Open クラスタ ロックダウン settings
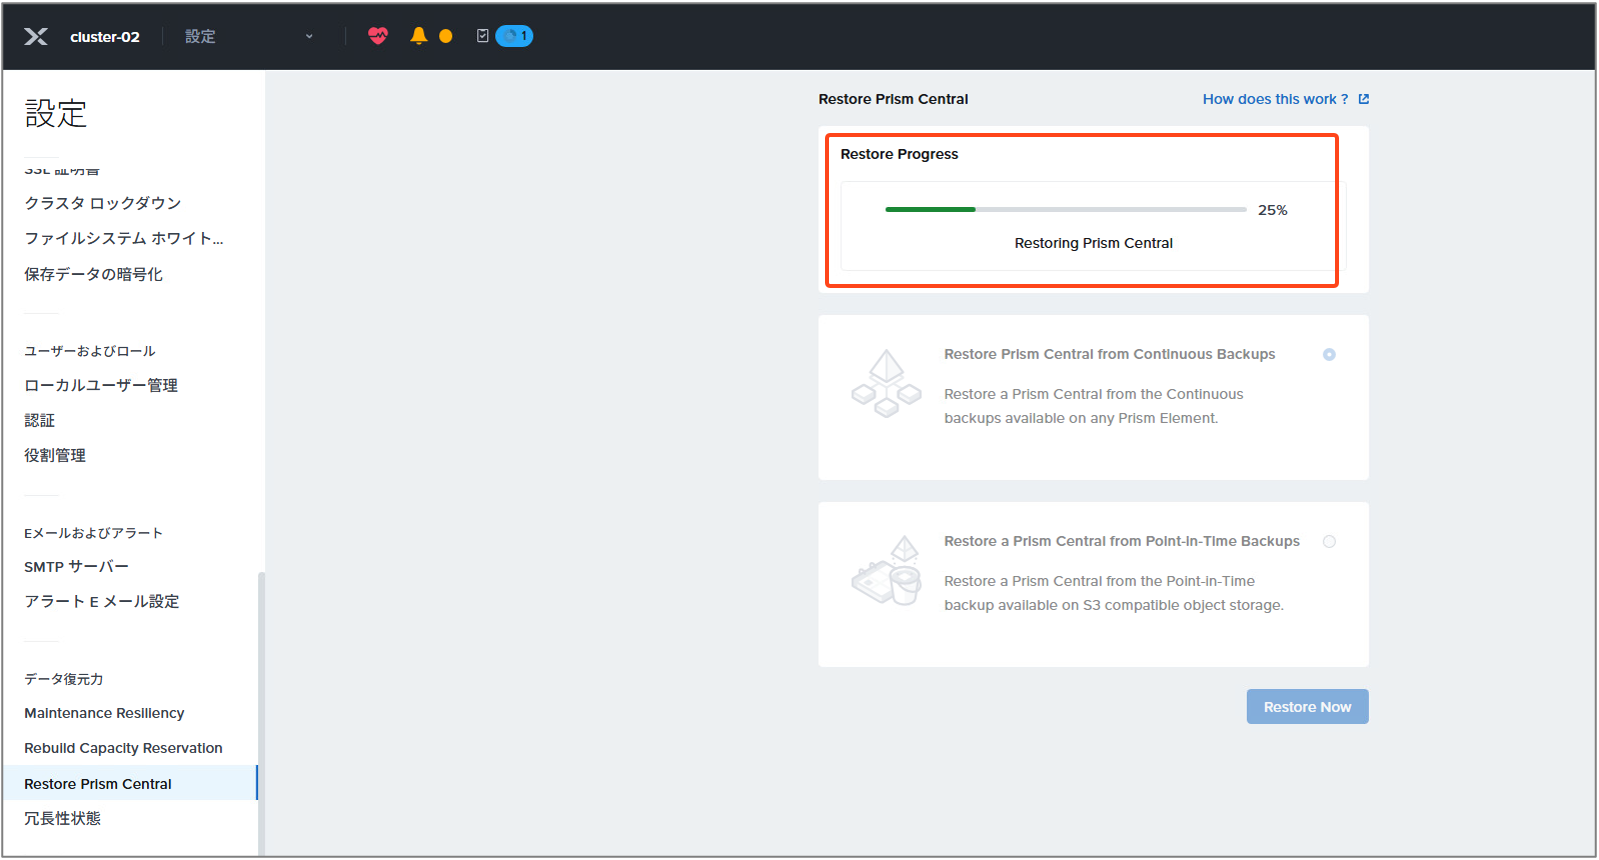This screenshot has width=1599, height=860. 103,203
